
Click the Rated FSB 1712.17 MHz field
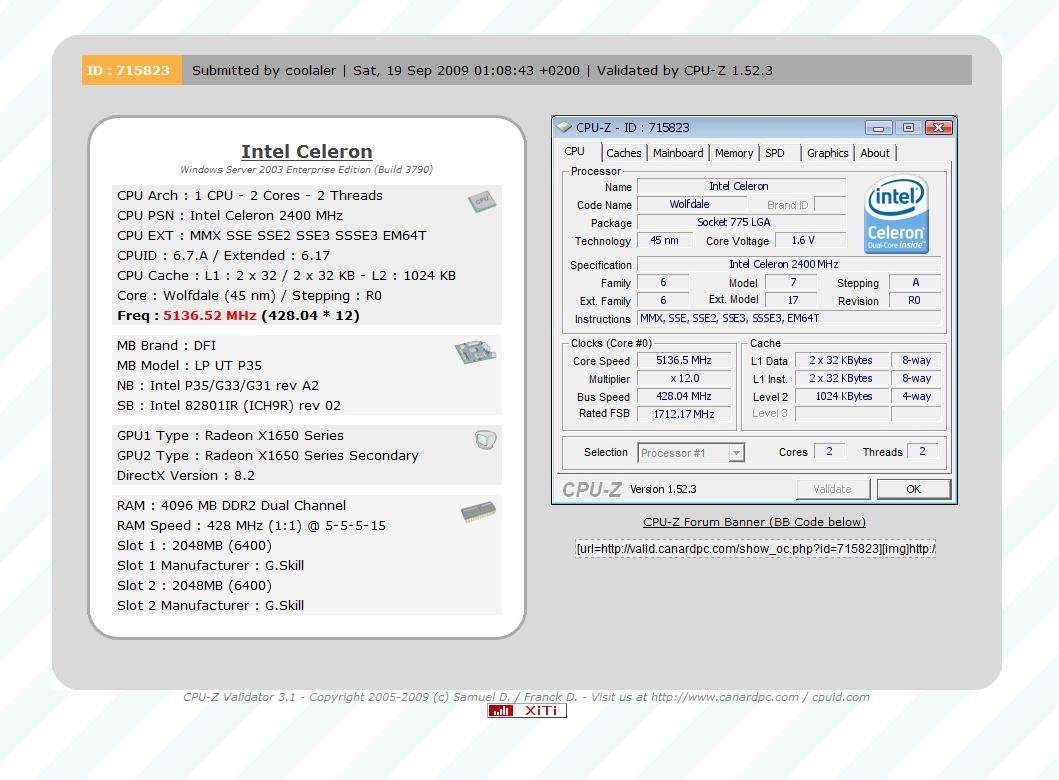[683, 414]
